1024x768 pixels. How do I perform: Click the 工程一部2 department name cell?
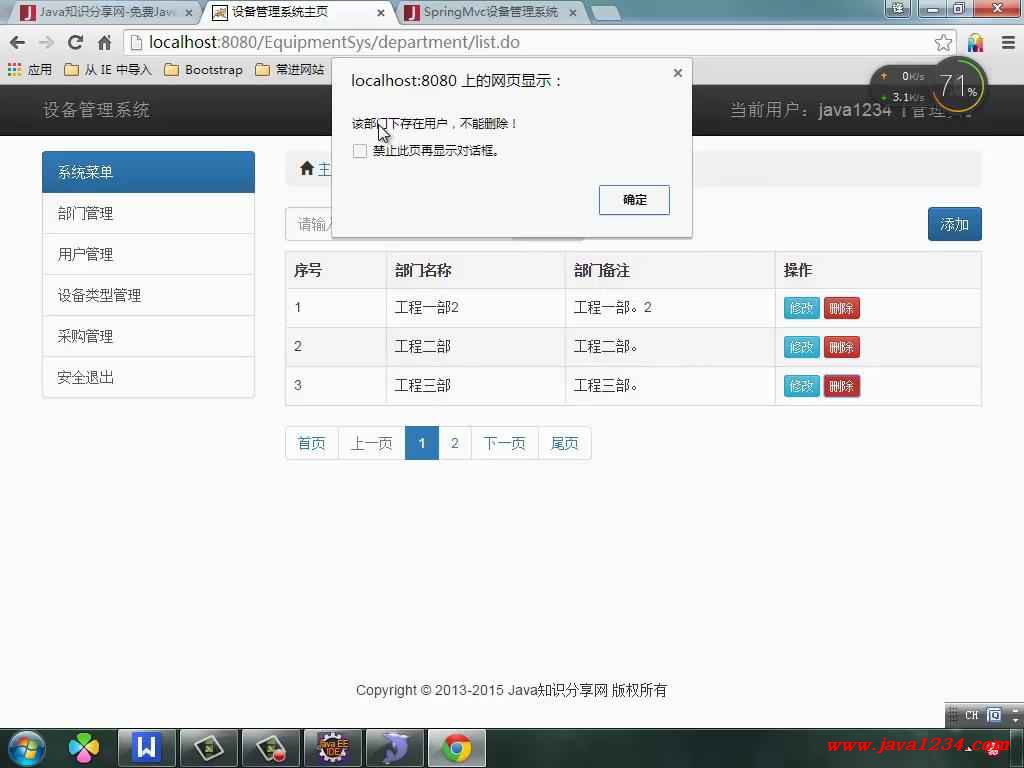click(475, 308)
